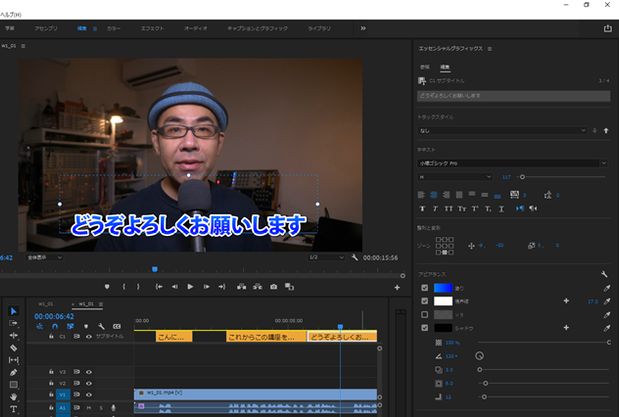Open the blue fill color swatch

[x=443, y=288]
